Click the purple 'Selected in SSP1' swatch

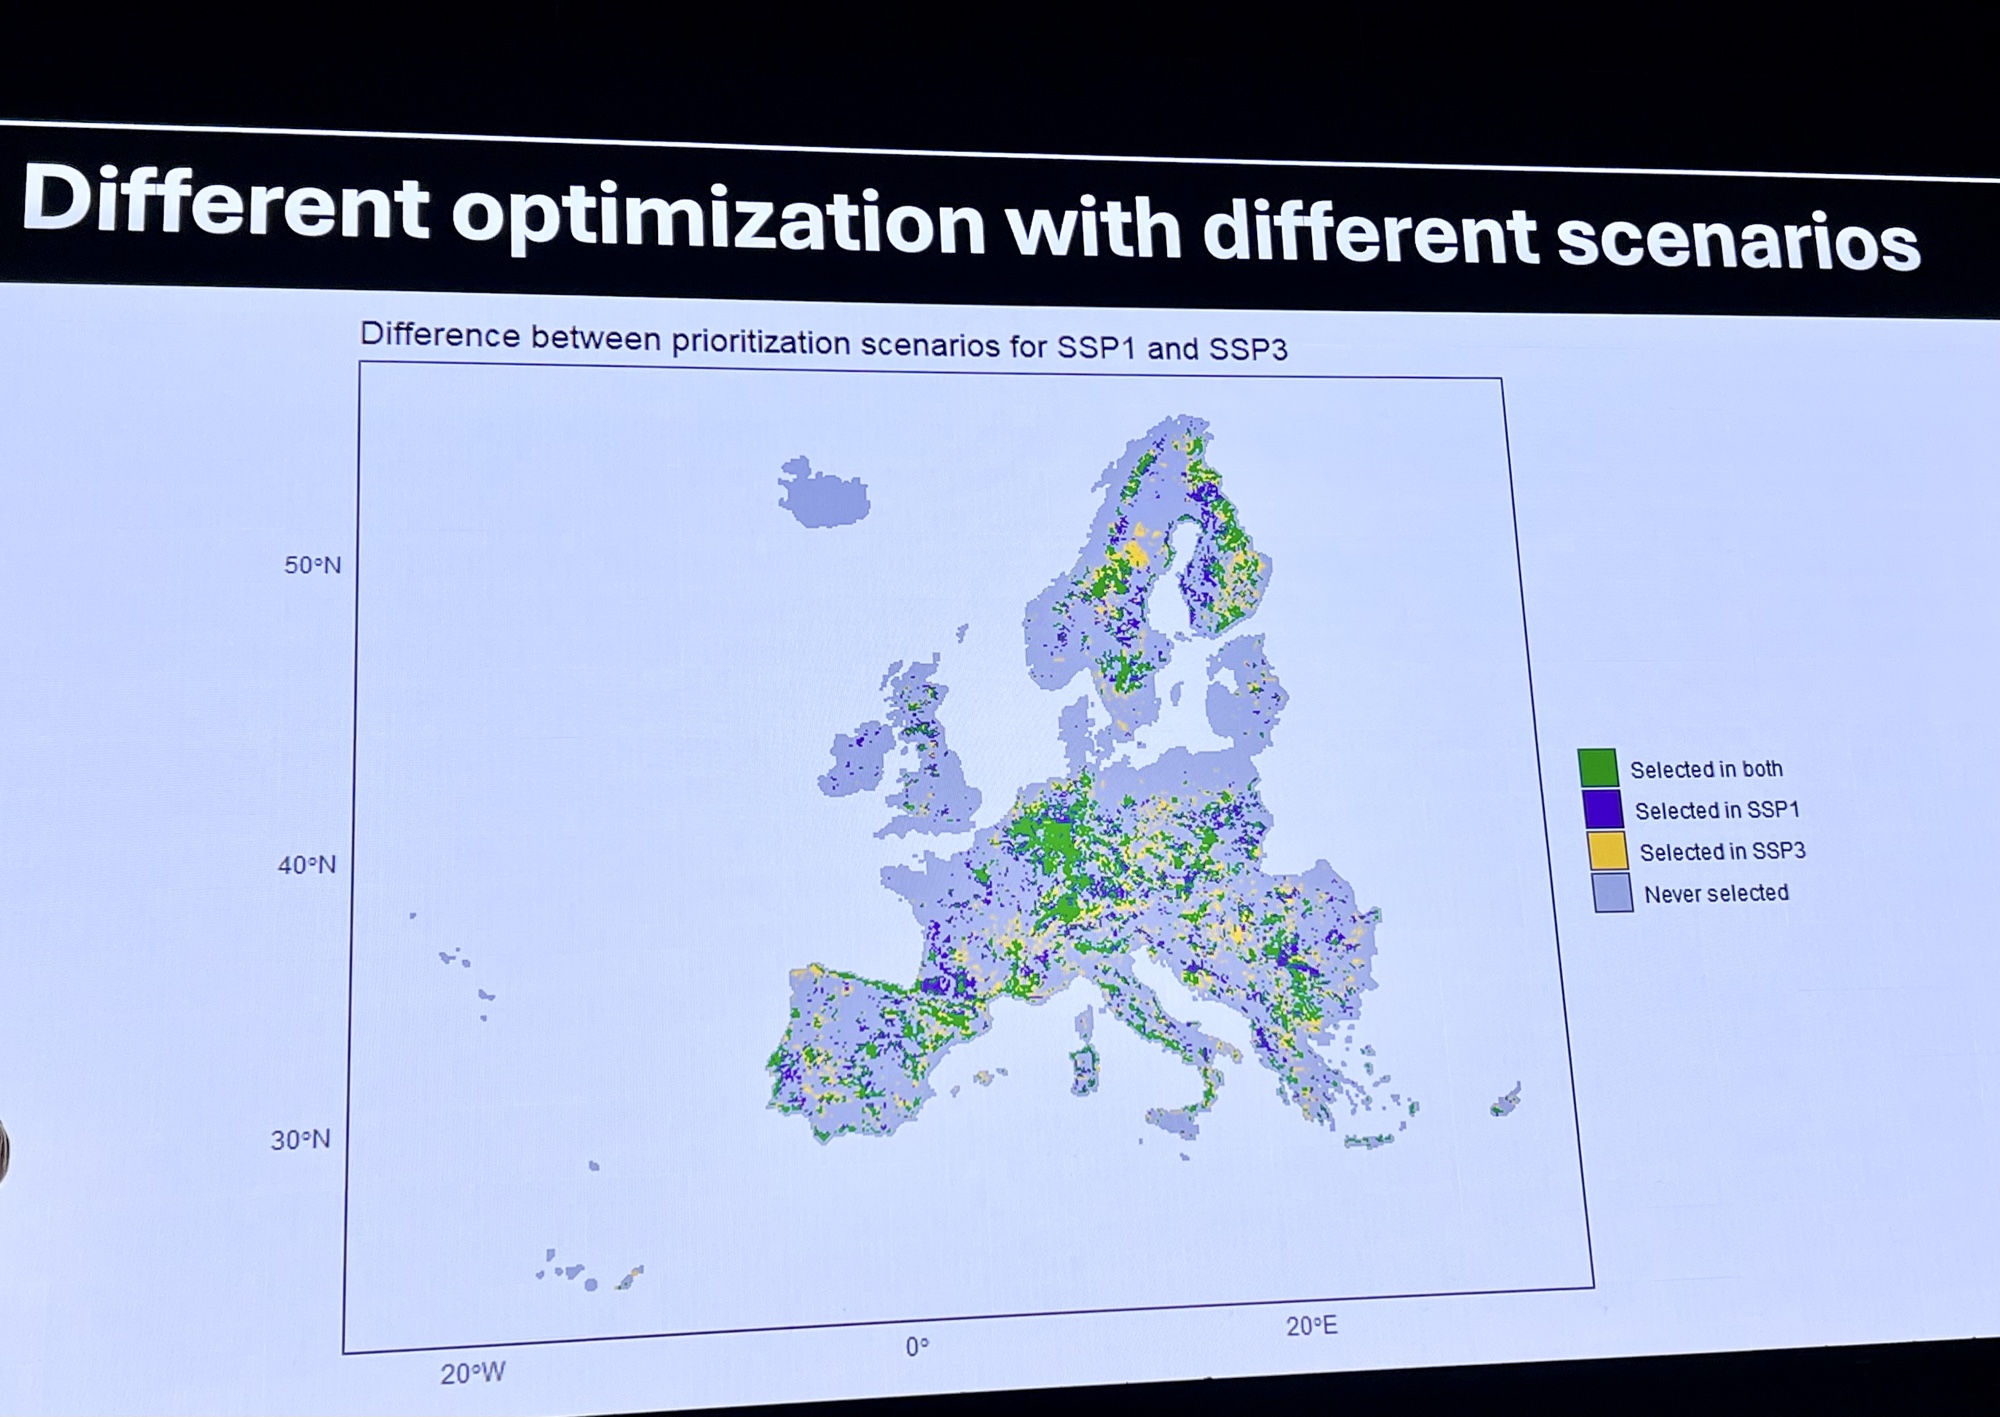(x=1601, y=809)
